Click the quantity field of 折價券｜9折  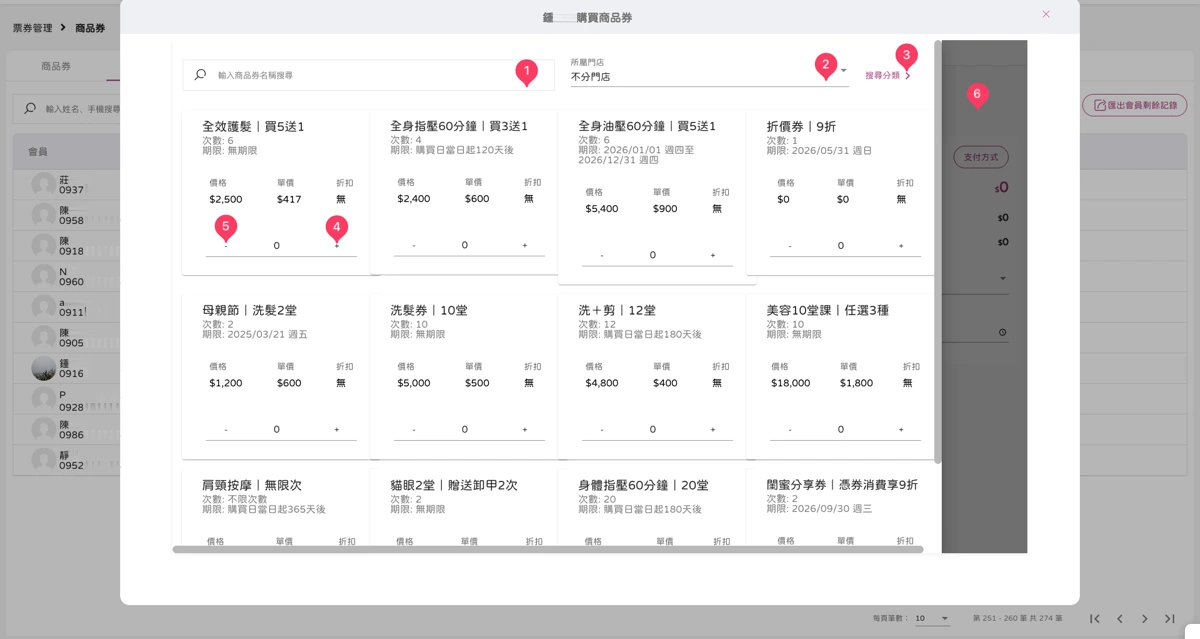(841, 246)
